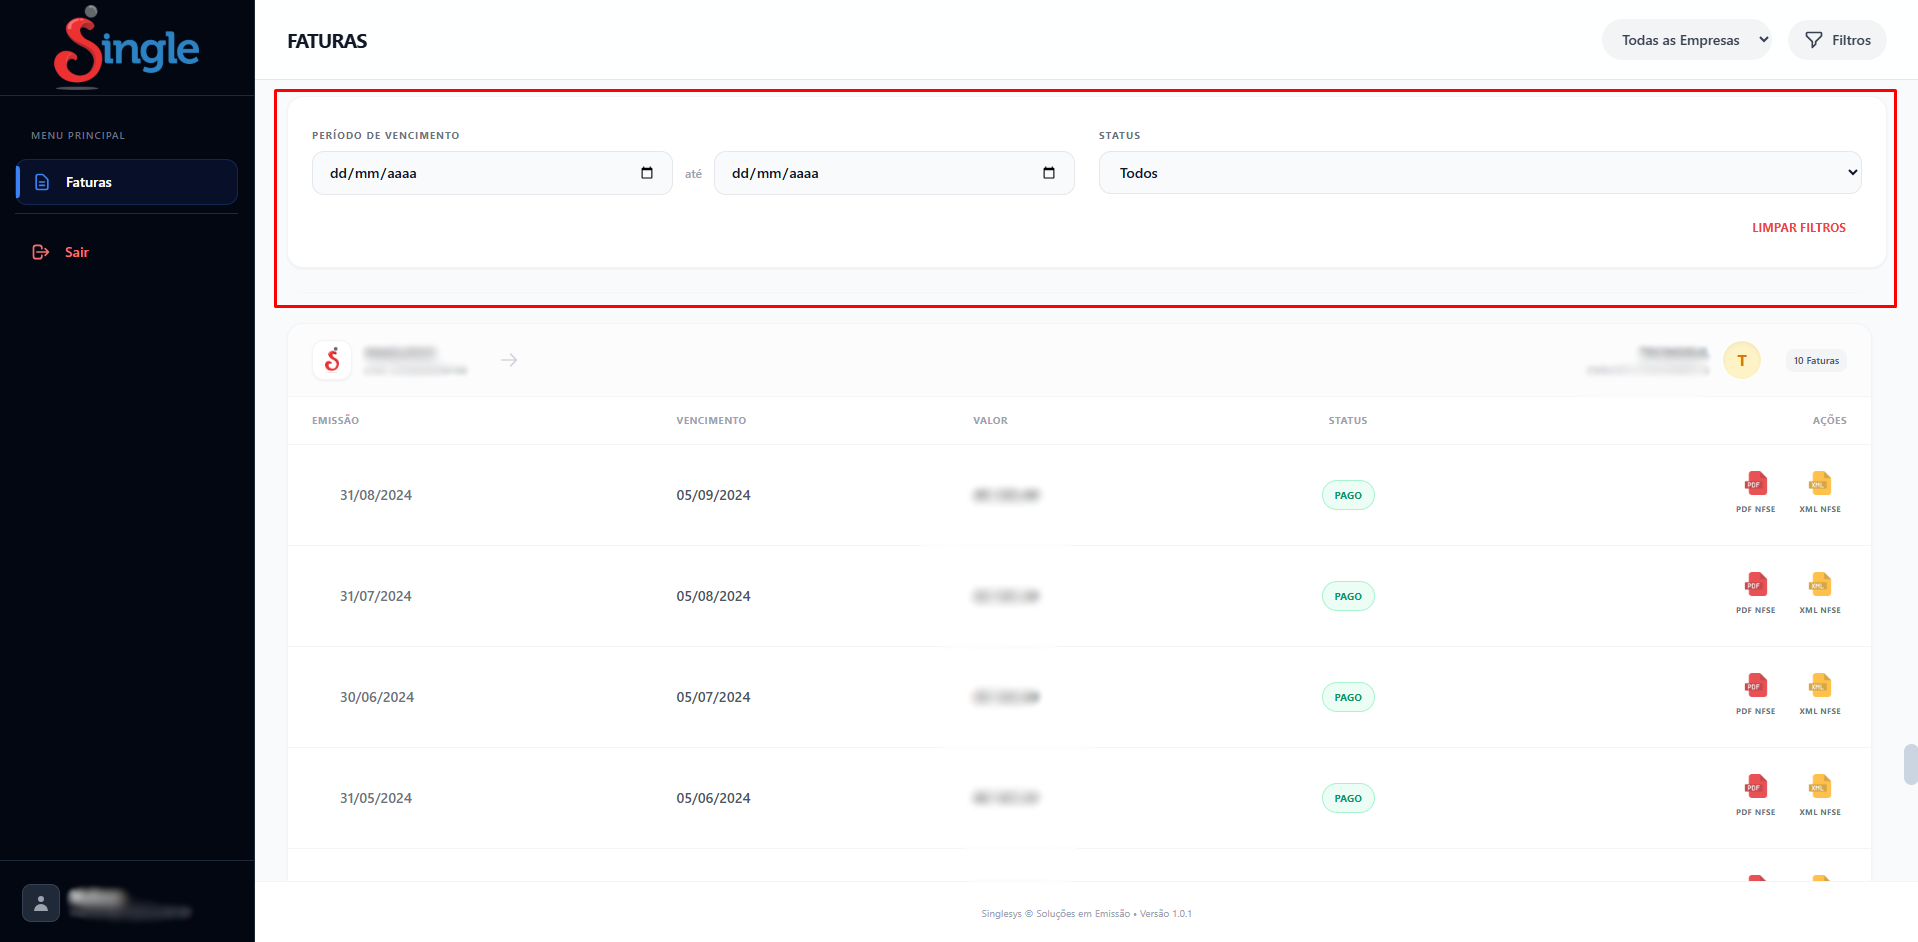Viewport: 1918px width, 942px height.
Task: Download PDF NFSE for 31/05/2024 invoice
Action: (x=1756, y=795)
